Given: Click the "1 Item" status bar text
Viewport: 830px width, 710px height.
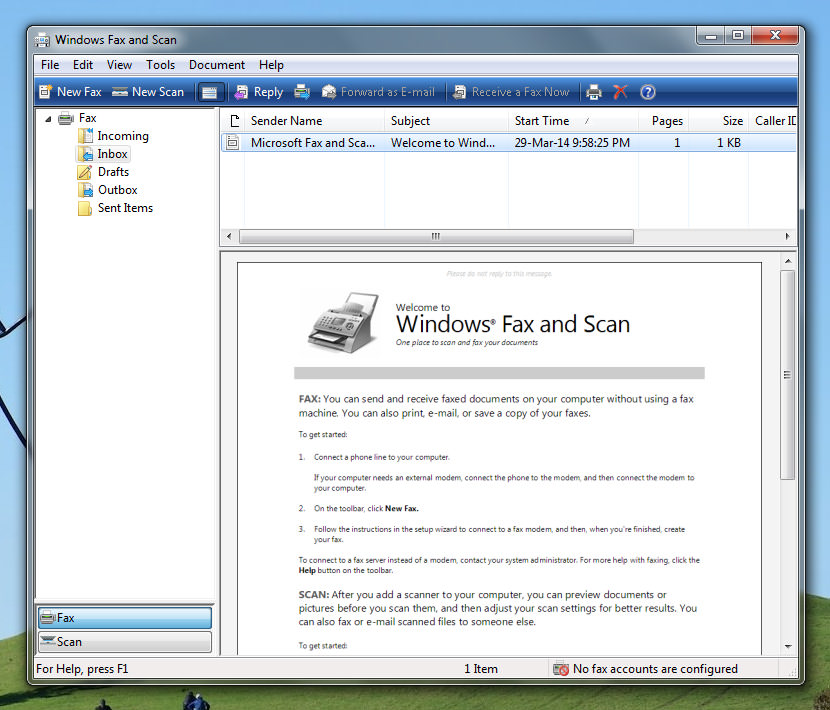Looking at the screenshot, I should [481, 669].
